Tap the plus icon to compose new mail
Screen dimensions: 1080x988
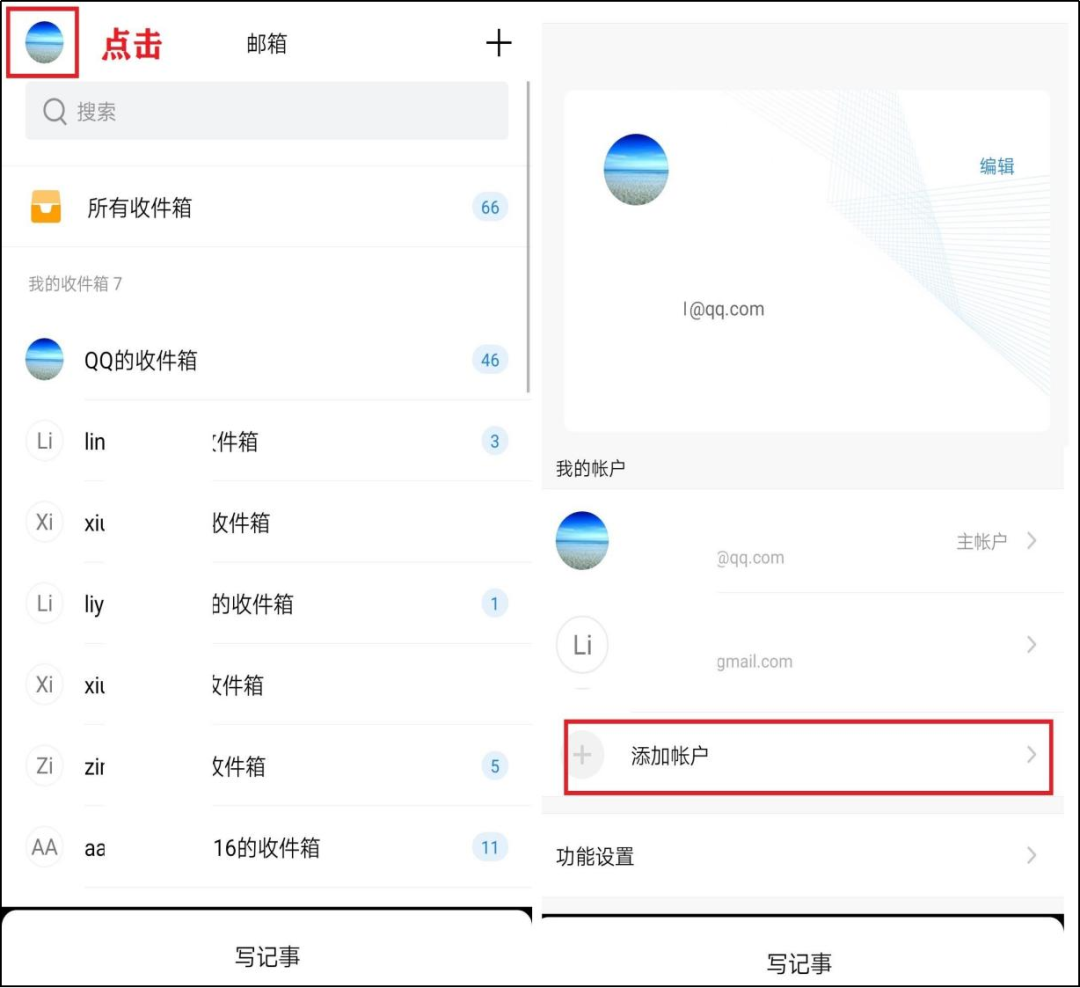click(x=498, y=42)
